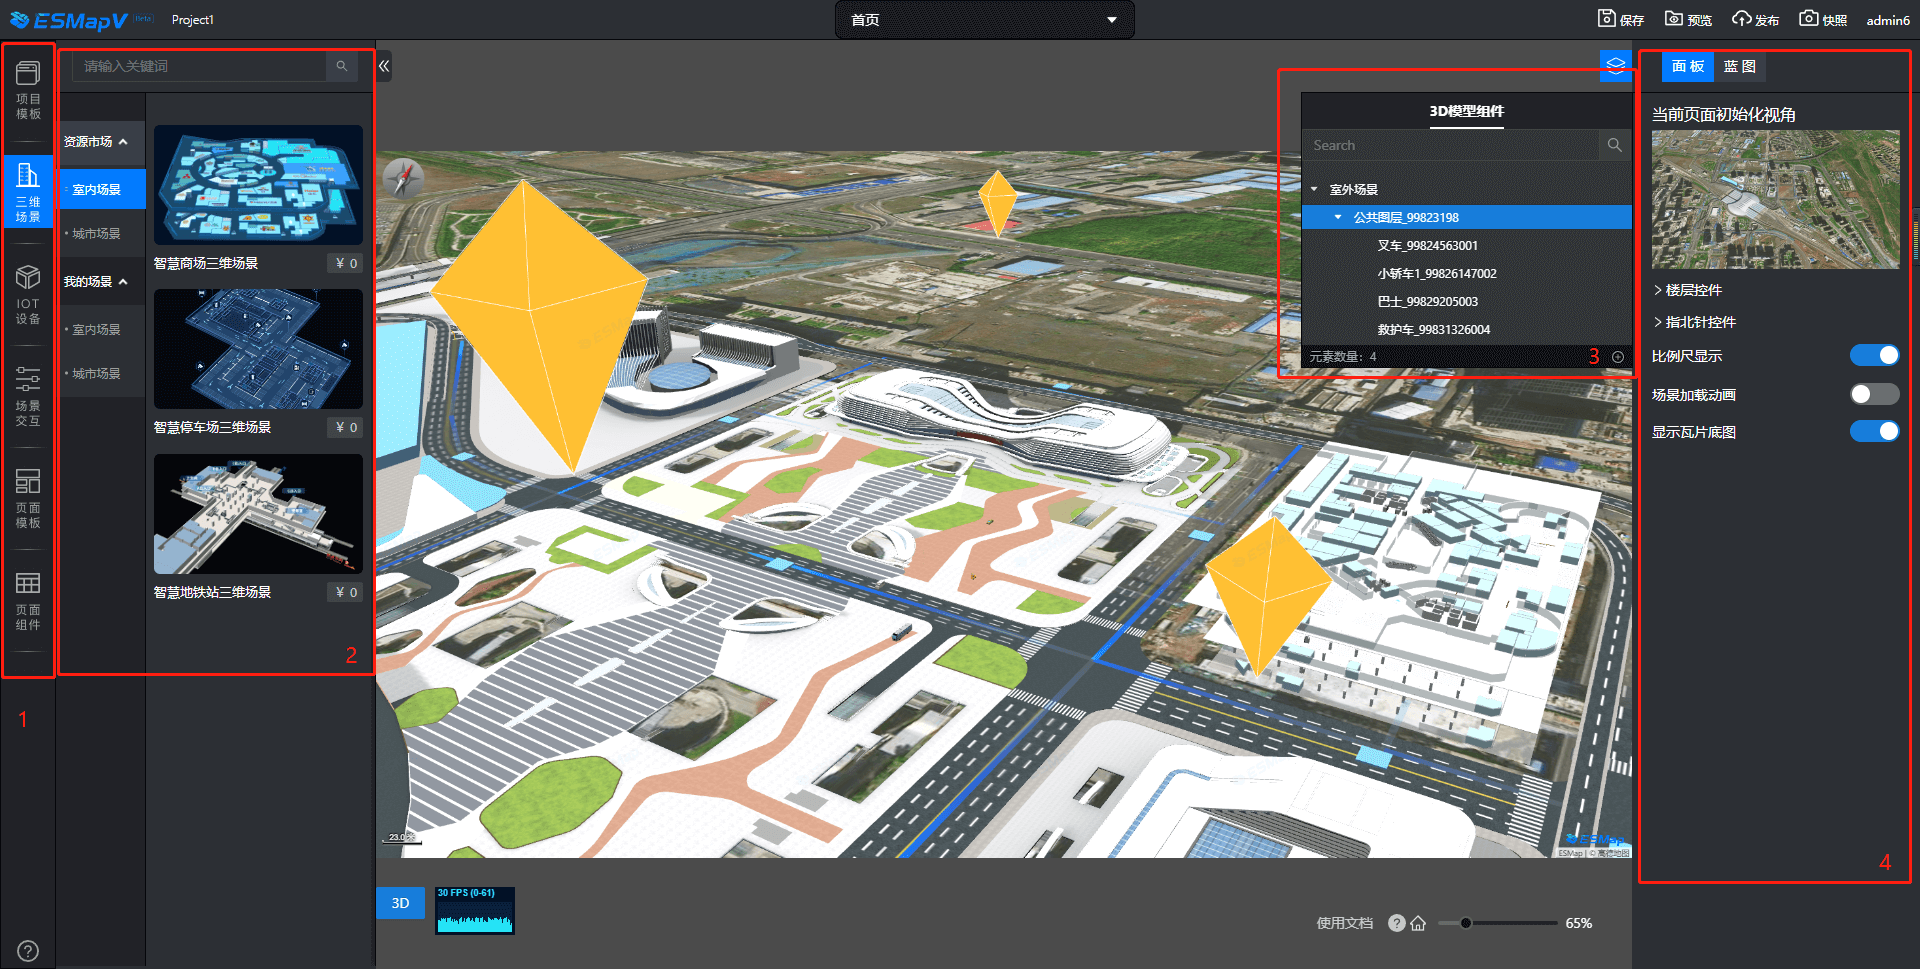Viewport: 1920px width, 969px height.
Task: Switch to the 蓝图 tab
Action: [1739, 66]
